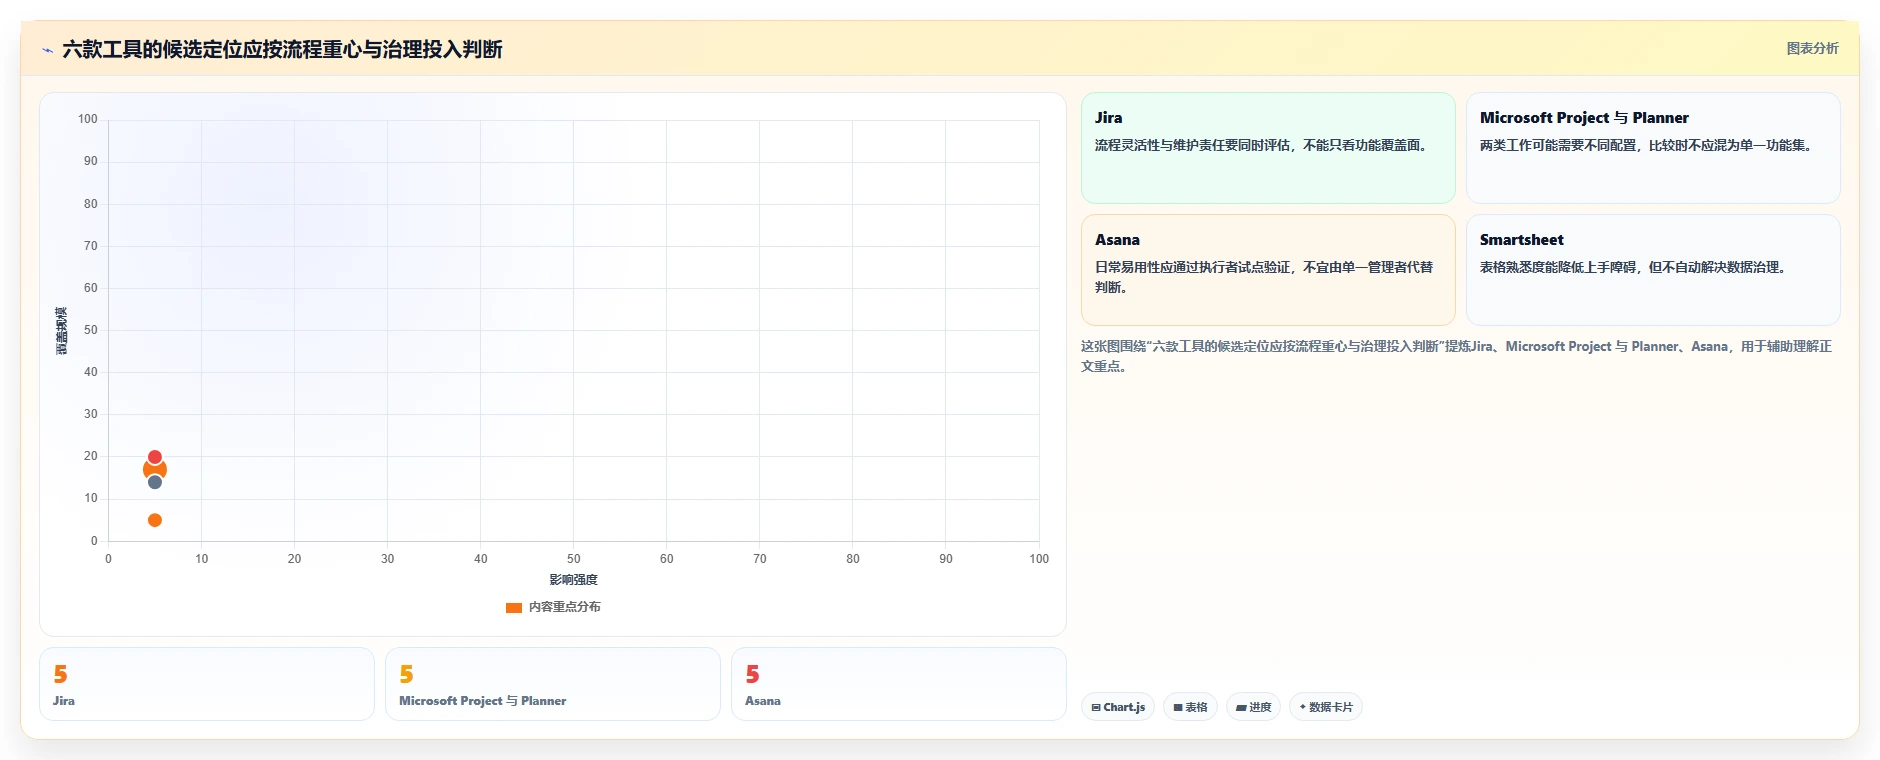Screen dimensions: 1880x760
Task: Click the 图表分析 label in the header
Action: pos(1812,48)
